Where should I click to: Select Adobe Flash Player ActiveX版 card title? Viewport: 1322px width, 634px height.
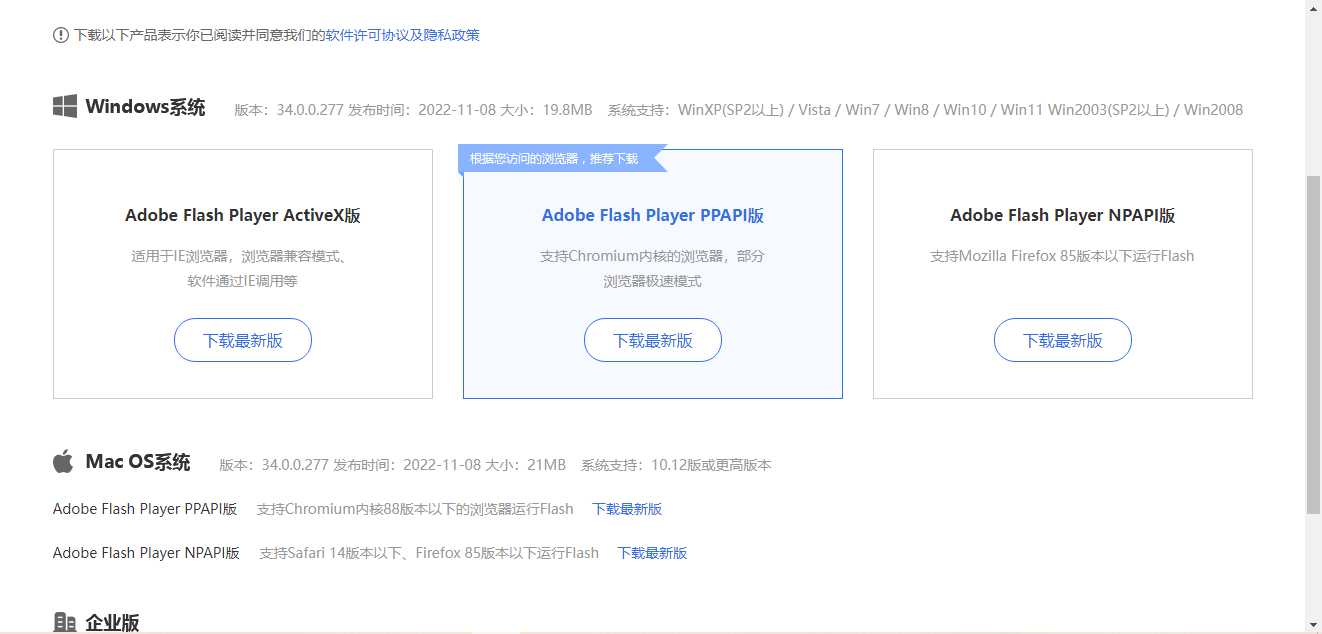[243, 215]
